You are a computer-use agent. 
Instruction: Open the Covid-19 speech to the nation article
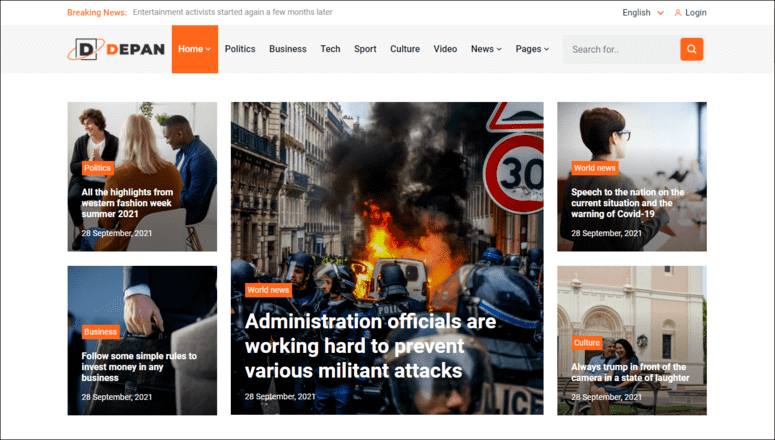coord(627,203)
